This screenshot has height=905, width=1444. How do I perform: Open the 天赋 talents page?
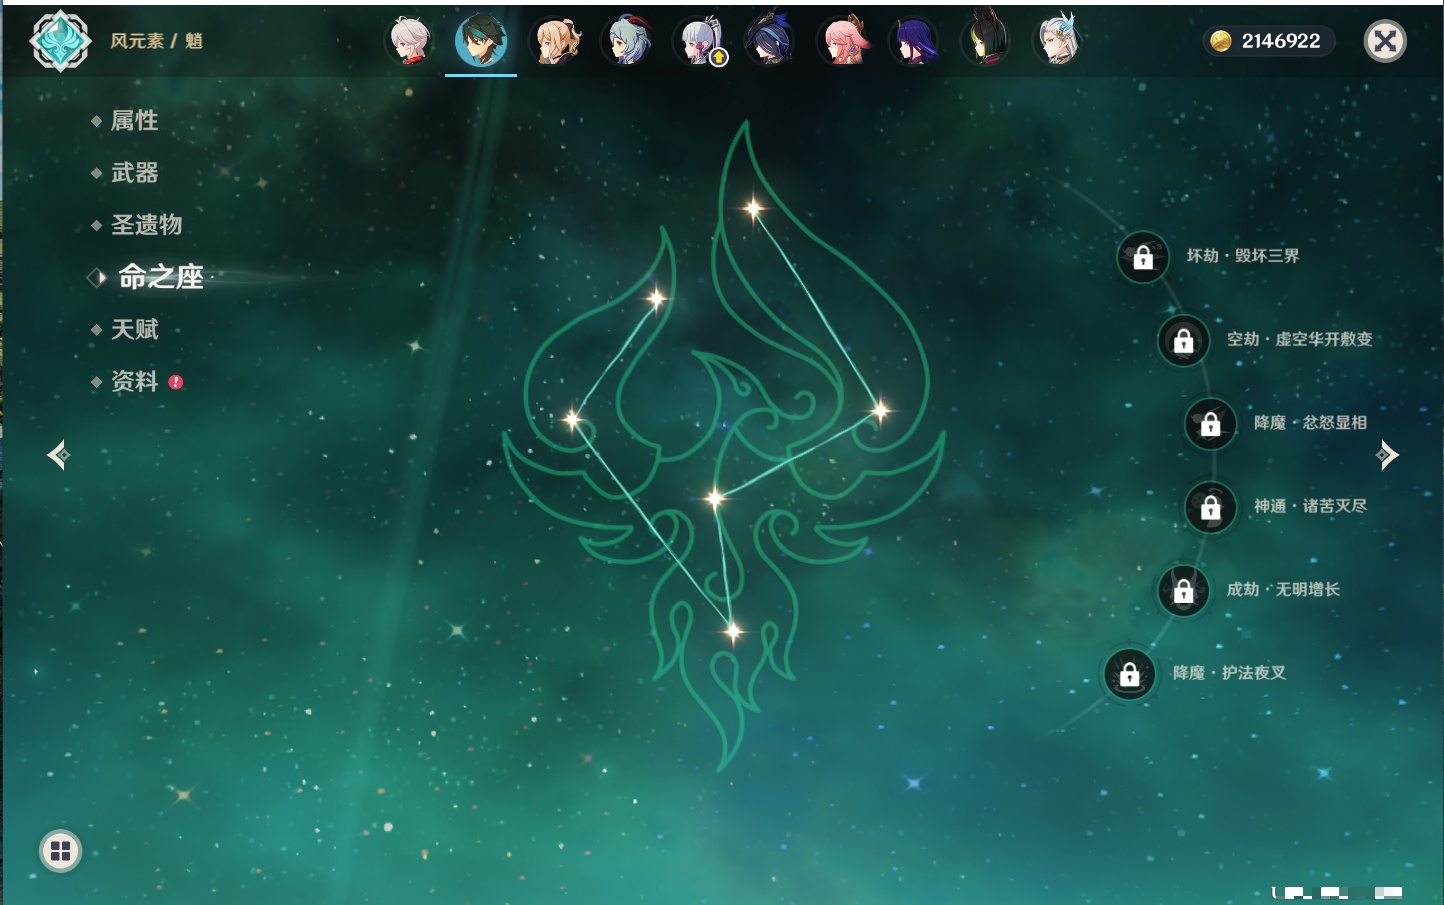click(x=134, y=329)
